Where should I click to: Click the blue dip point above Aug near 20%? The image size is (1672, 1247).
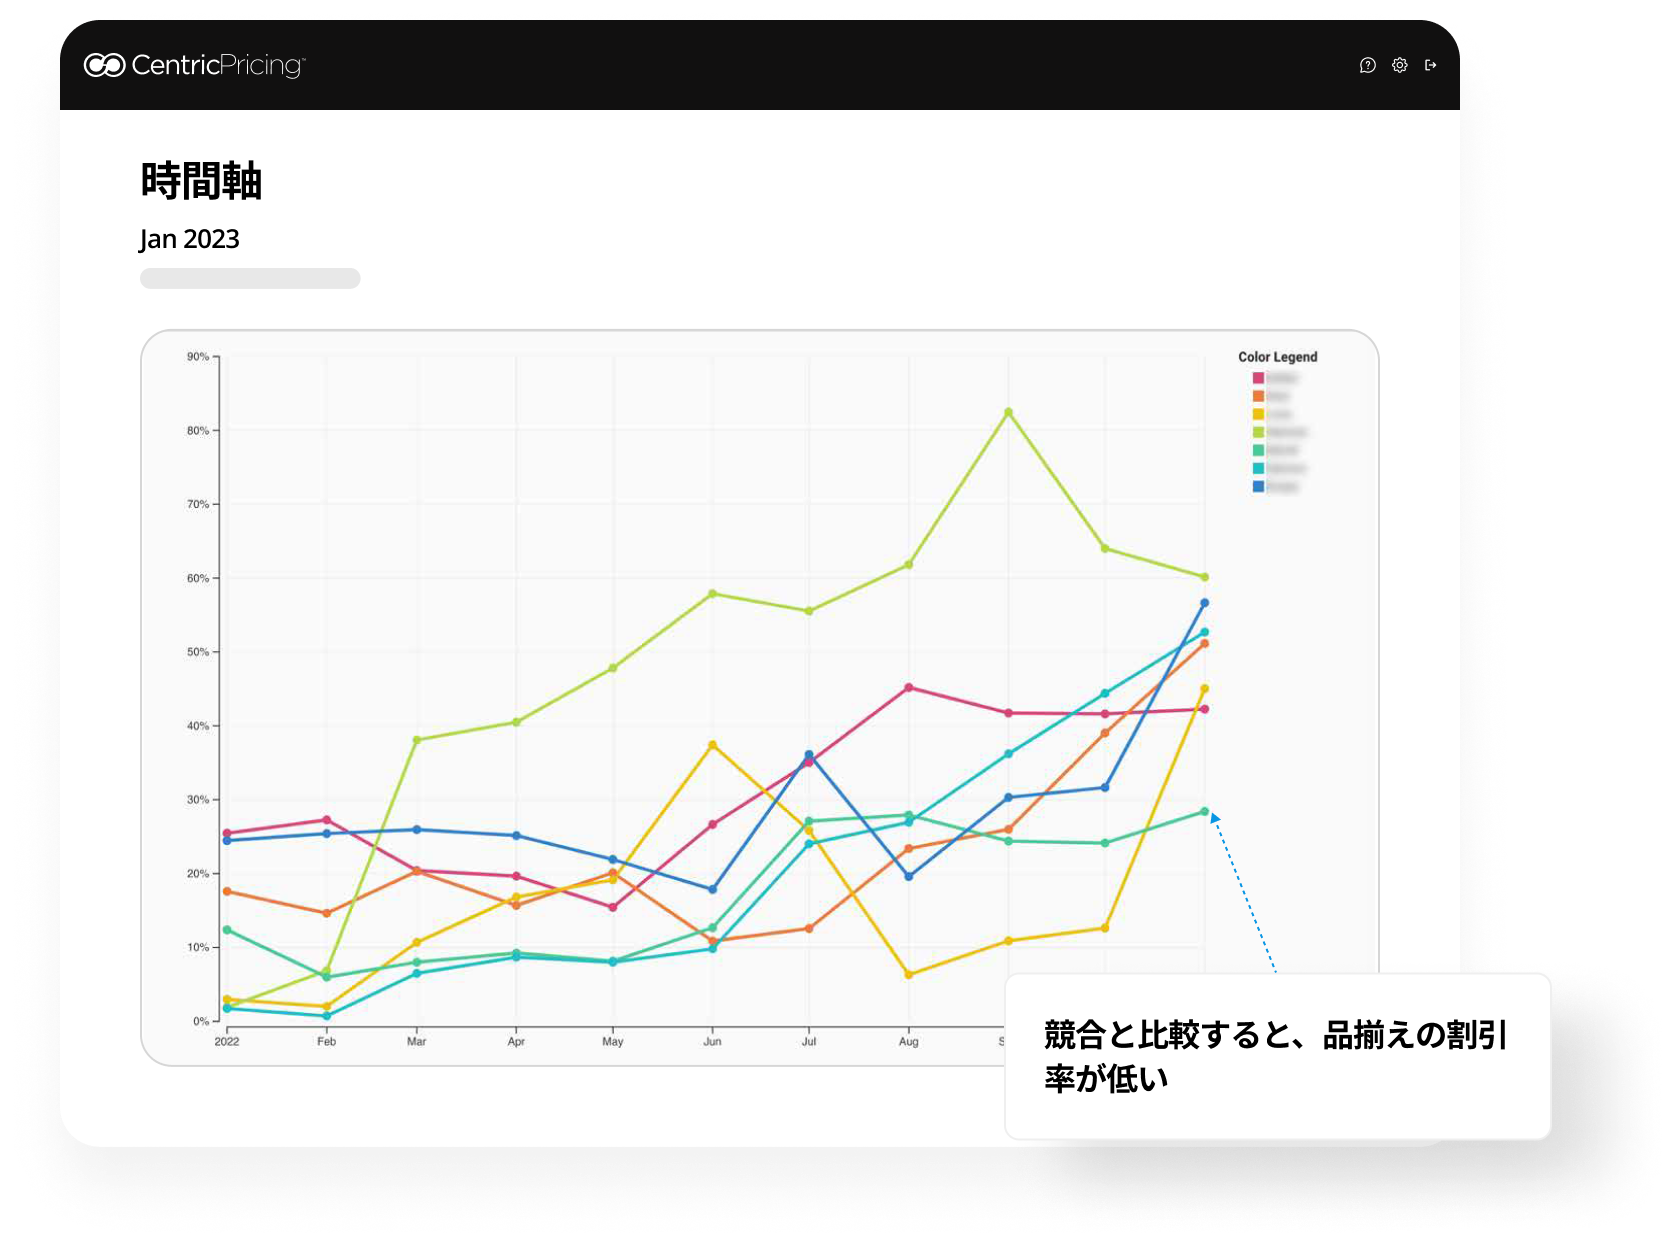[x=908, y=876]
